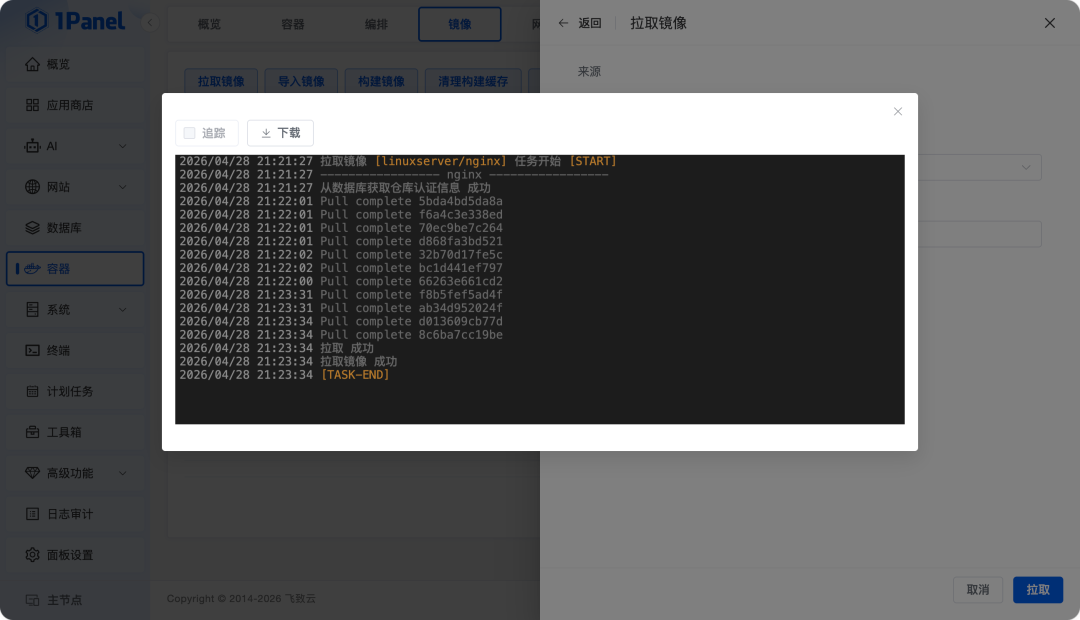Close the 拉取镜像 drawer
The width and height of the screenshot is (1080, 620).
1050,23
